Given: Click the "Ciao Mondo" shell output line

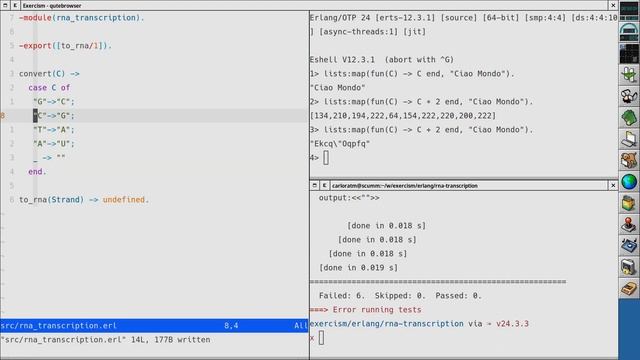Looking at the screenshot, I should (338, 88).
